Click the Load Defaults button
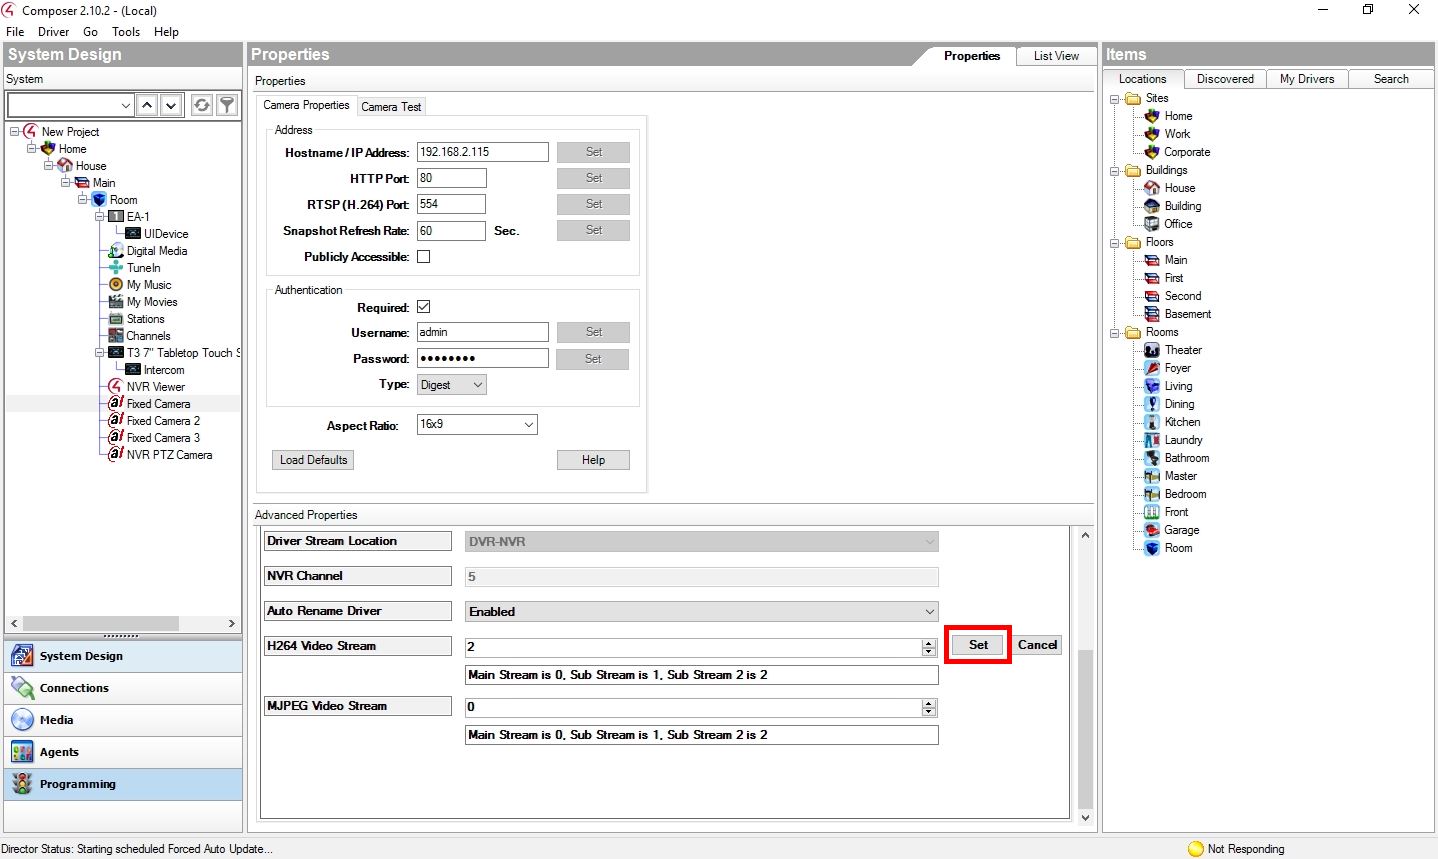The image size is (1438, 859). point(314,460)
